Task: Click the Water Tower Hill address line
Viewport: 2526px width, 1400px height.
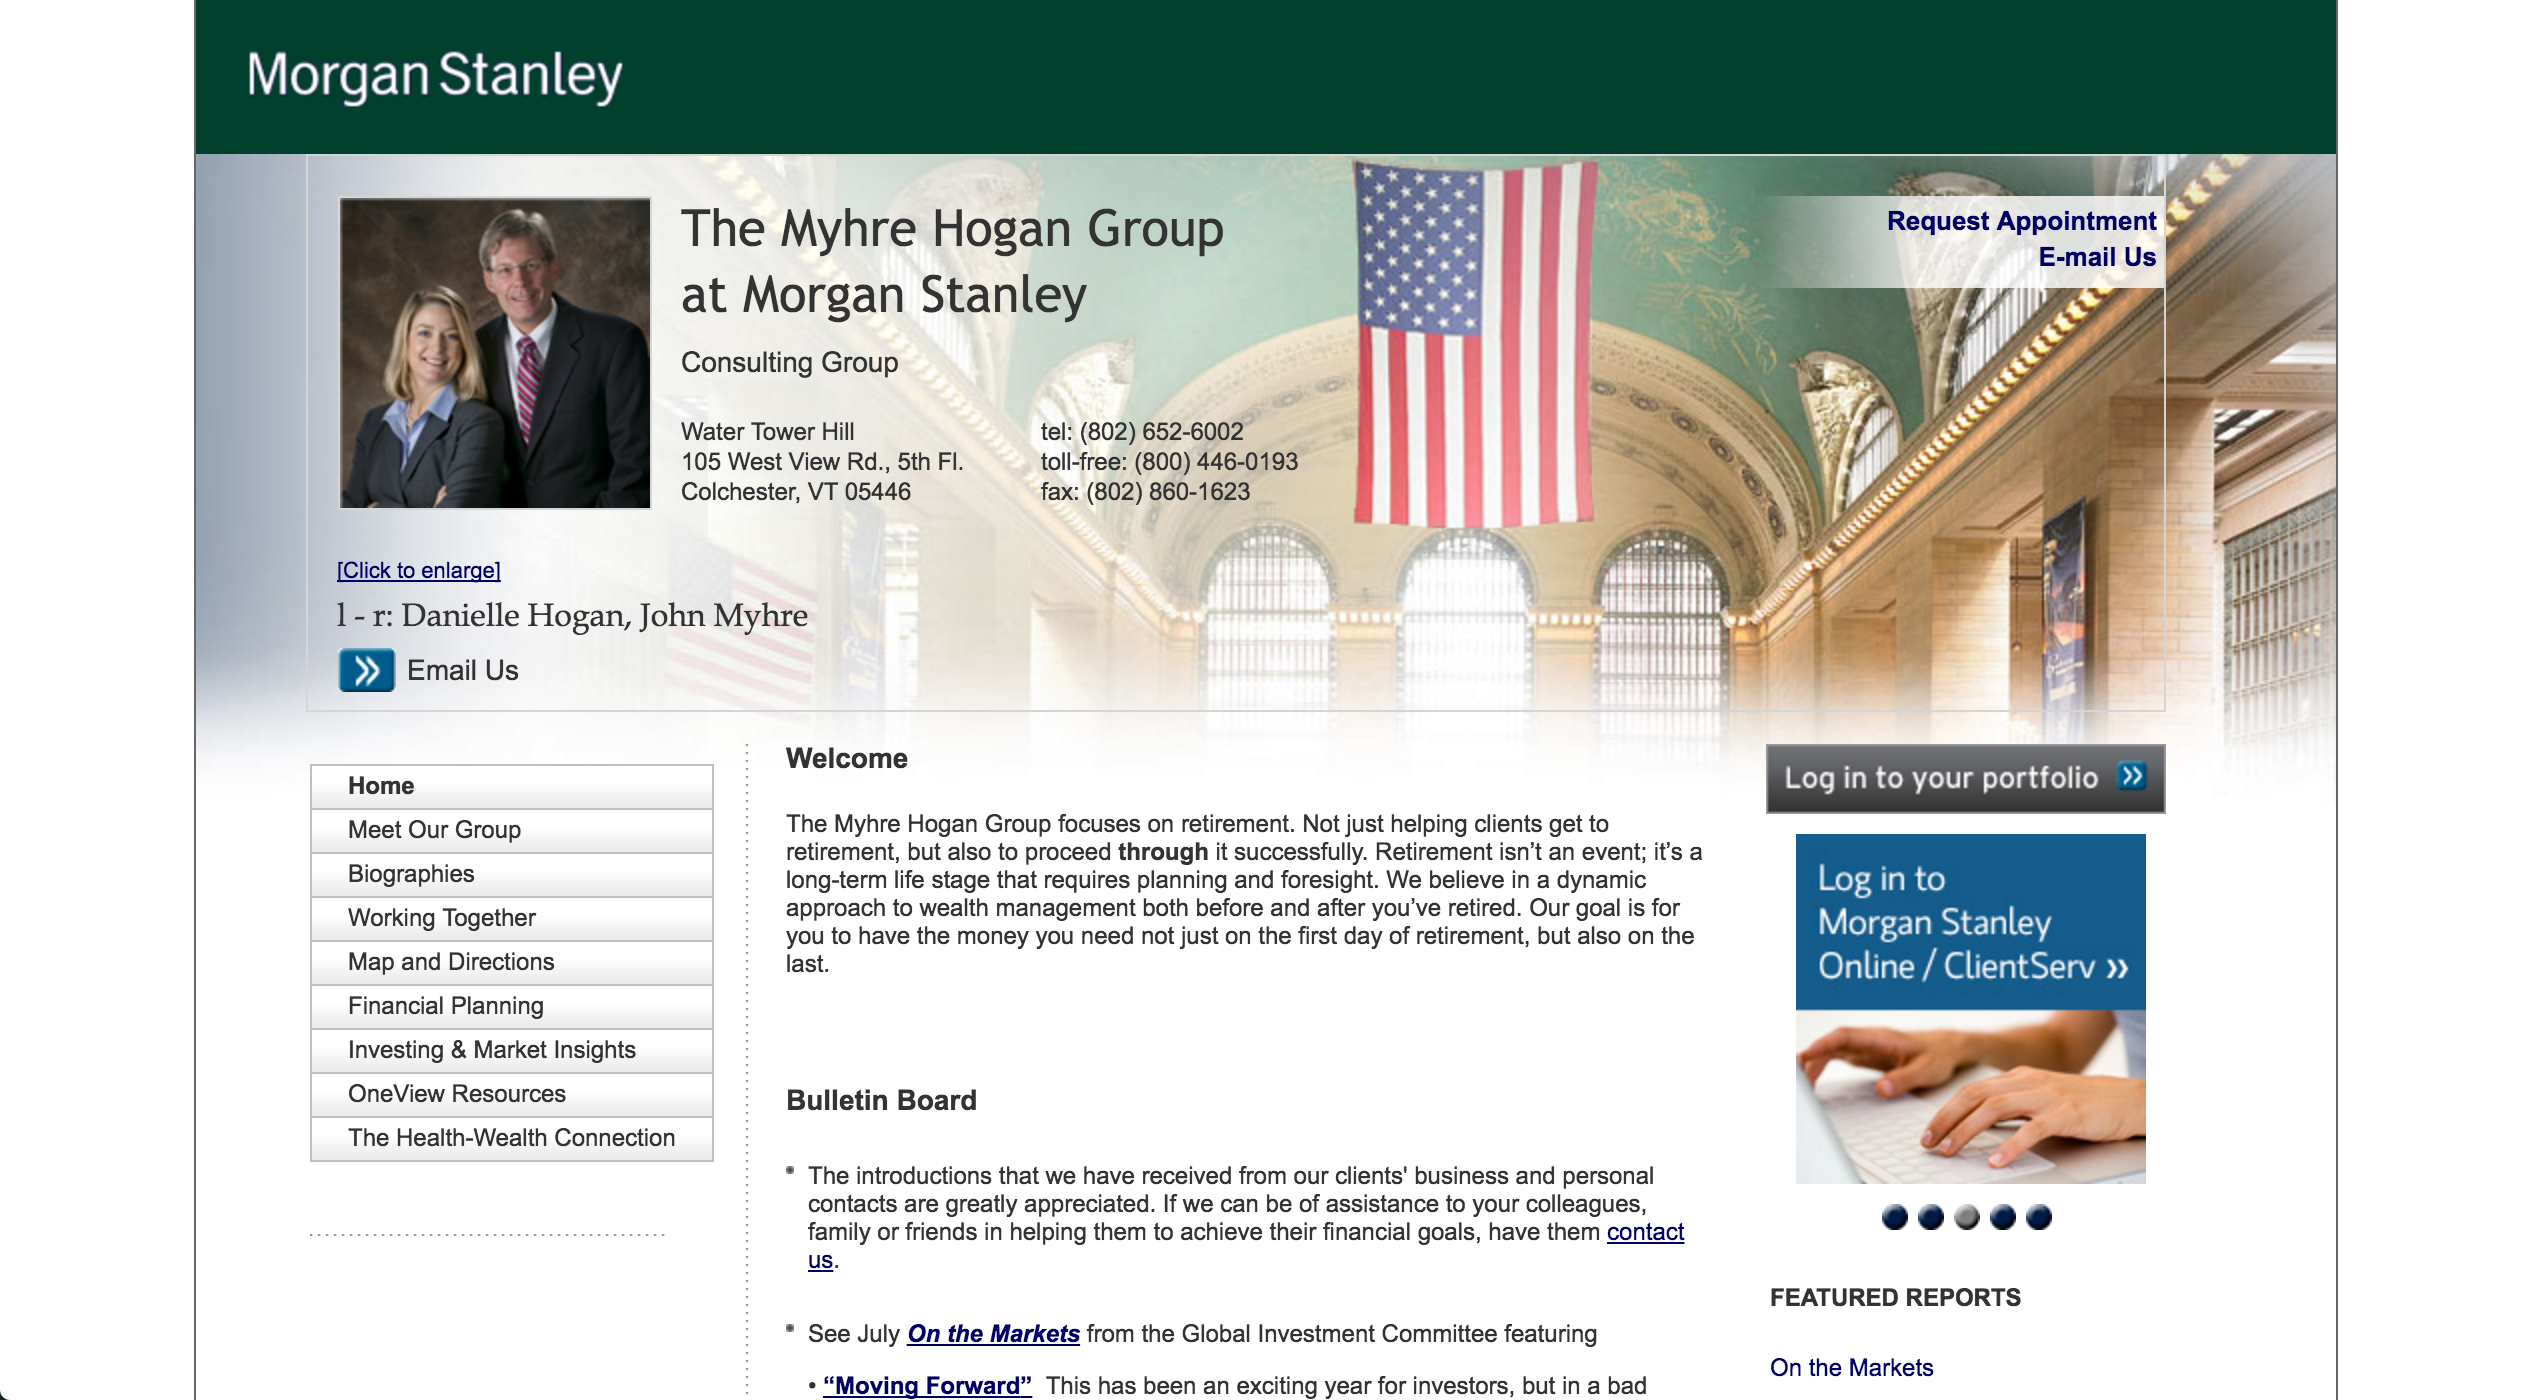Action: point(767,432)
